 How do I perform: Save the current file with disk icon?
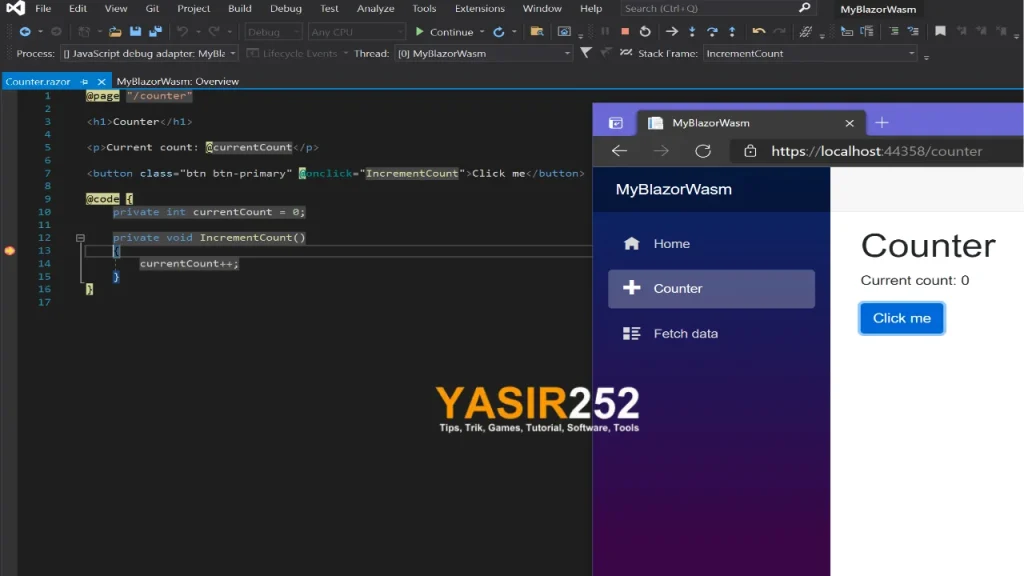[x=135, y=31]
